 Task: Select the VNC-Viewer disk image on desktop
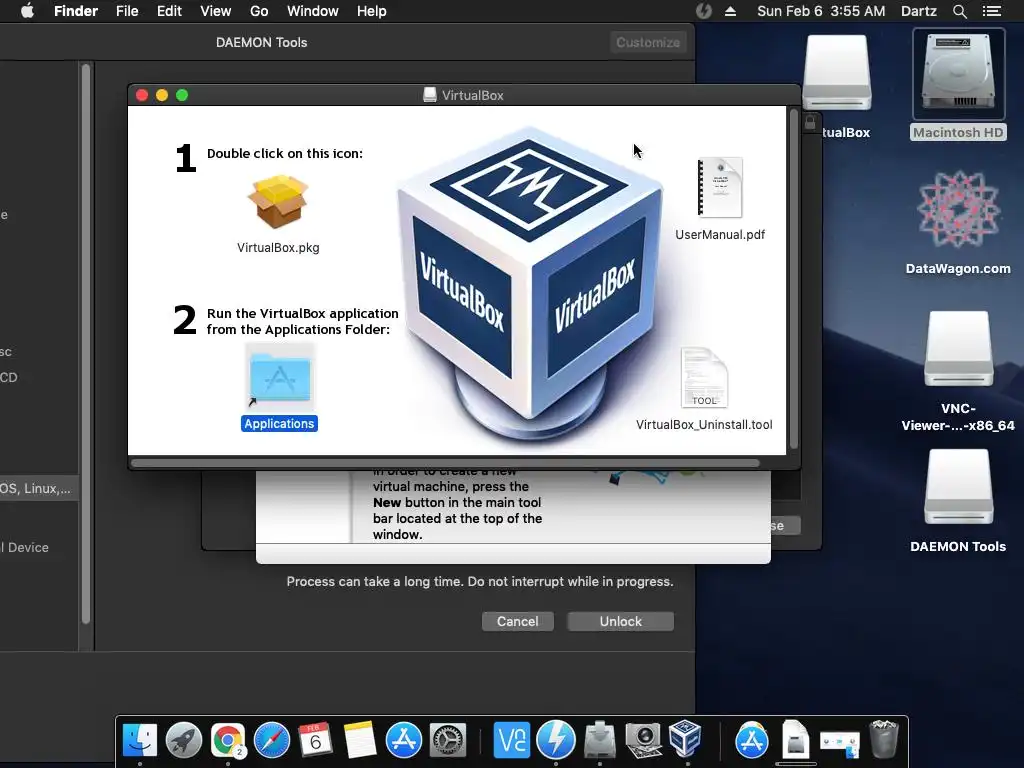[958, 349]
